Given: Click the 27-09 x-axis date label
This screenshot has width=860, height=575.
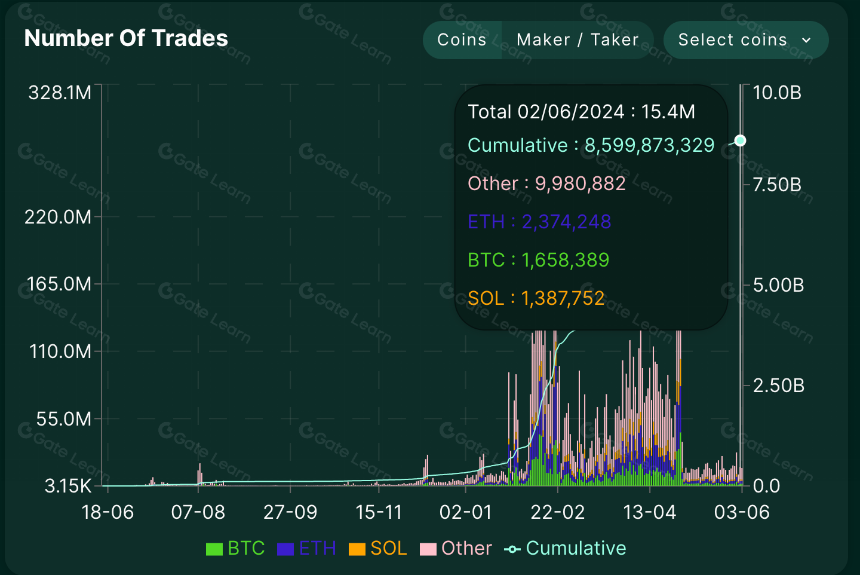Looking at the screenshot, I should pos(290,512).
